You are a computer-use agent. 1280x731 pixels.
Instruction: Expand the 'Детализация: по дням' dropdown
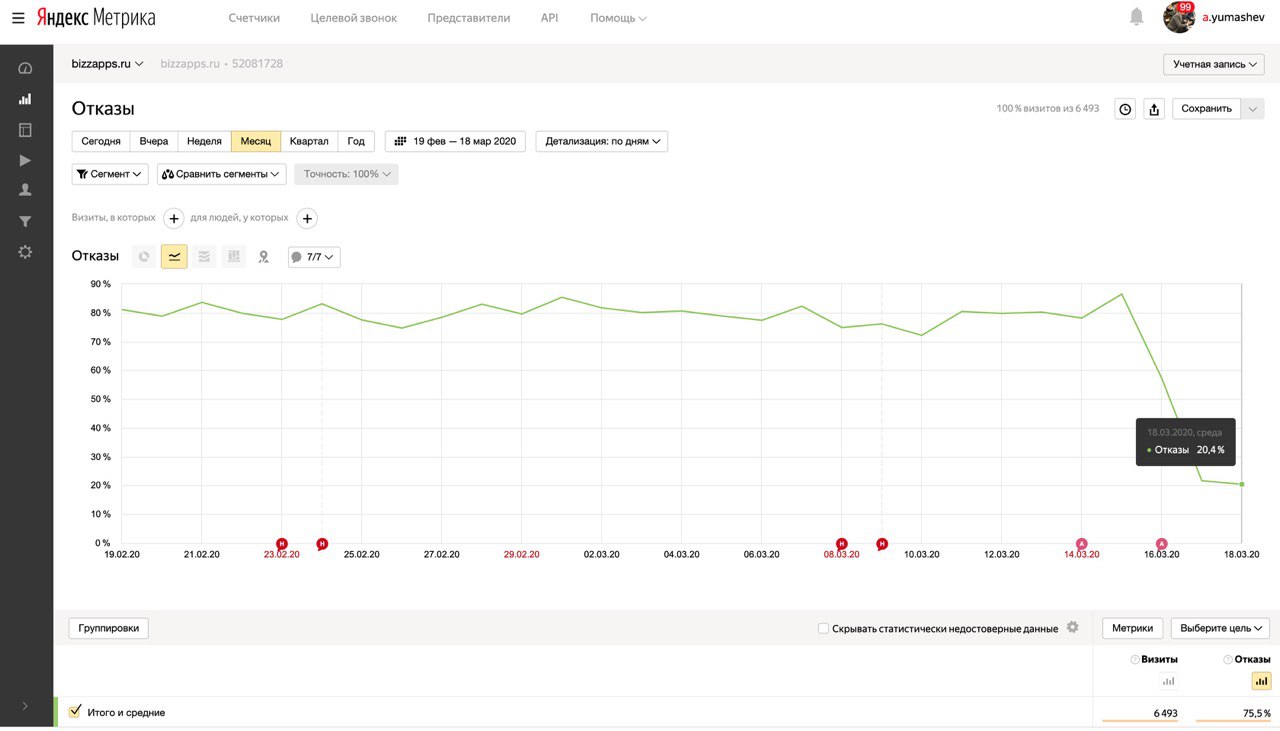(x=602, y=141)
